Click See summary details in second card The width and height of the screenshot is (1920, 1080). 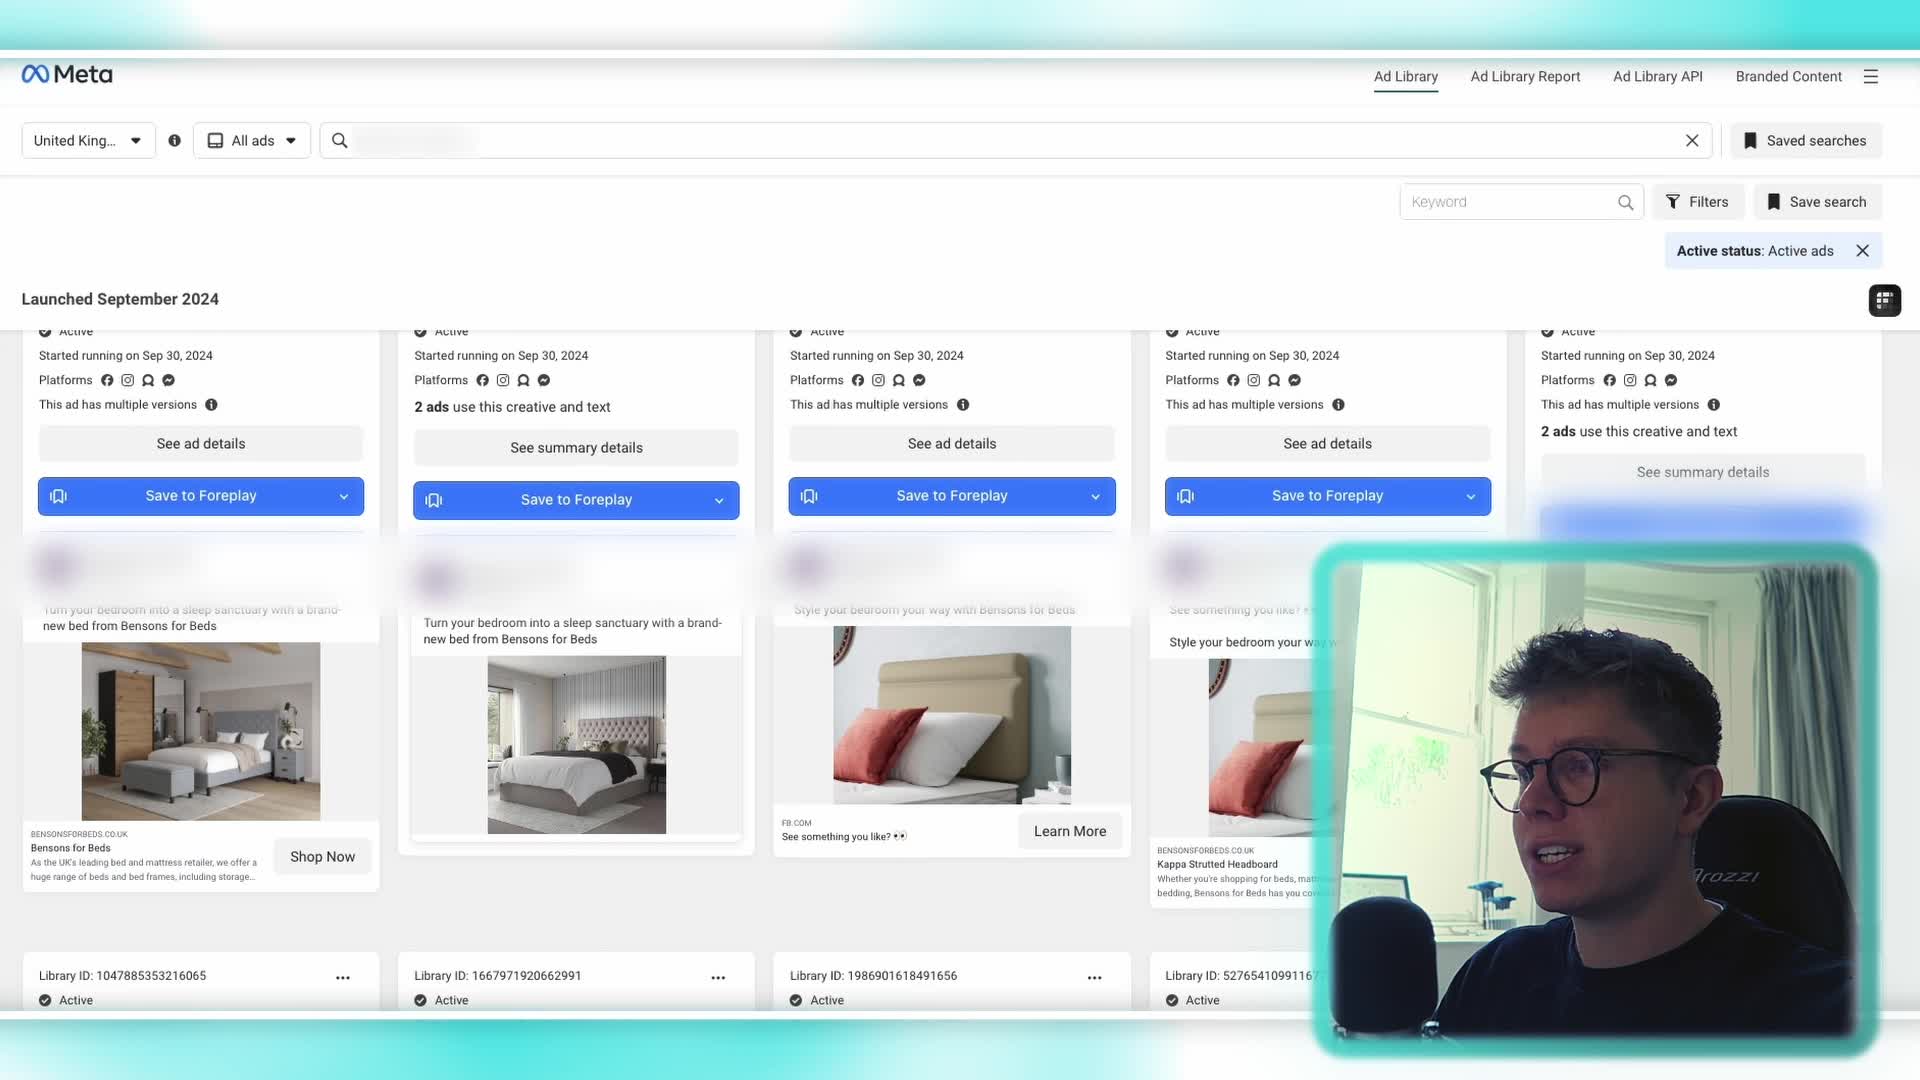[576, 448]
